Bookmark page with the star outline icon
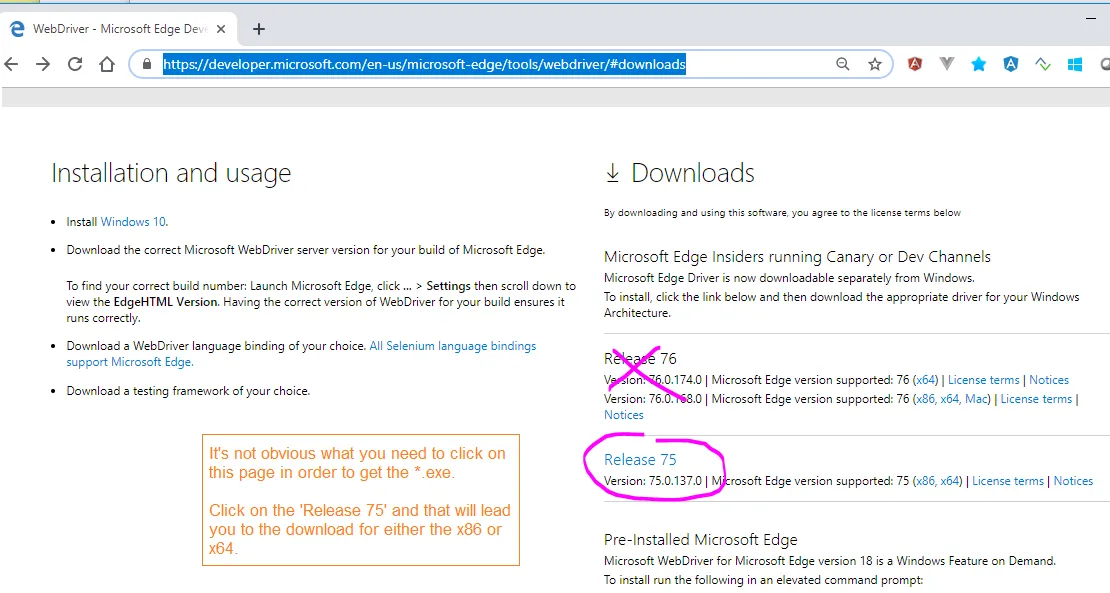Image resolution: width=1110 pixels, height=593 pixels. pyautogui.click(x=875, y=64)
